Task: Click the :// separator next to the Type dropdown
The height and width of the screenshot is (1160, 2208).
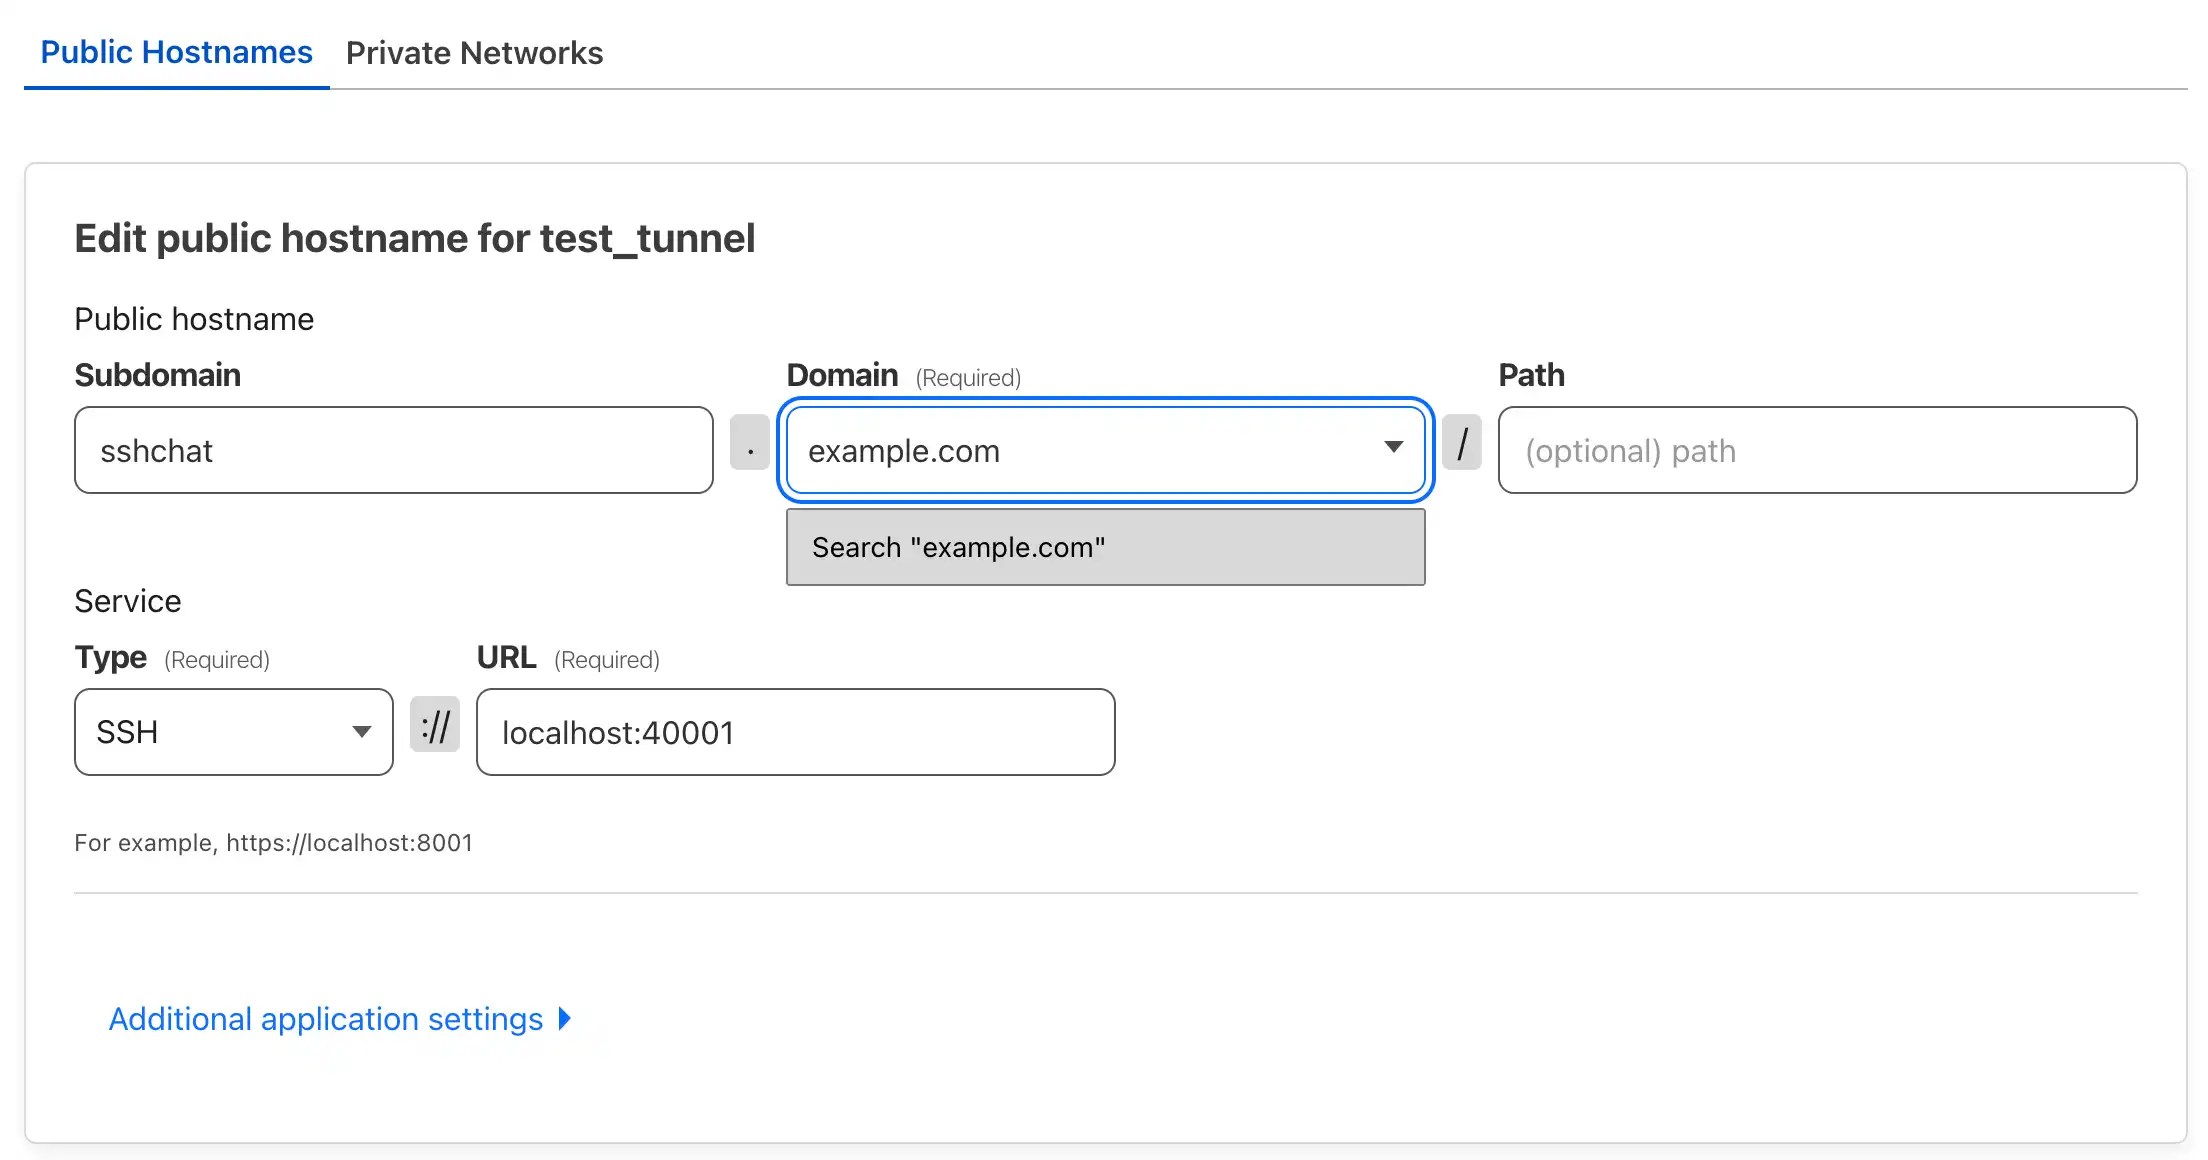Action: click(x=435, y=727)
